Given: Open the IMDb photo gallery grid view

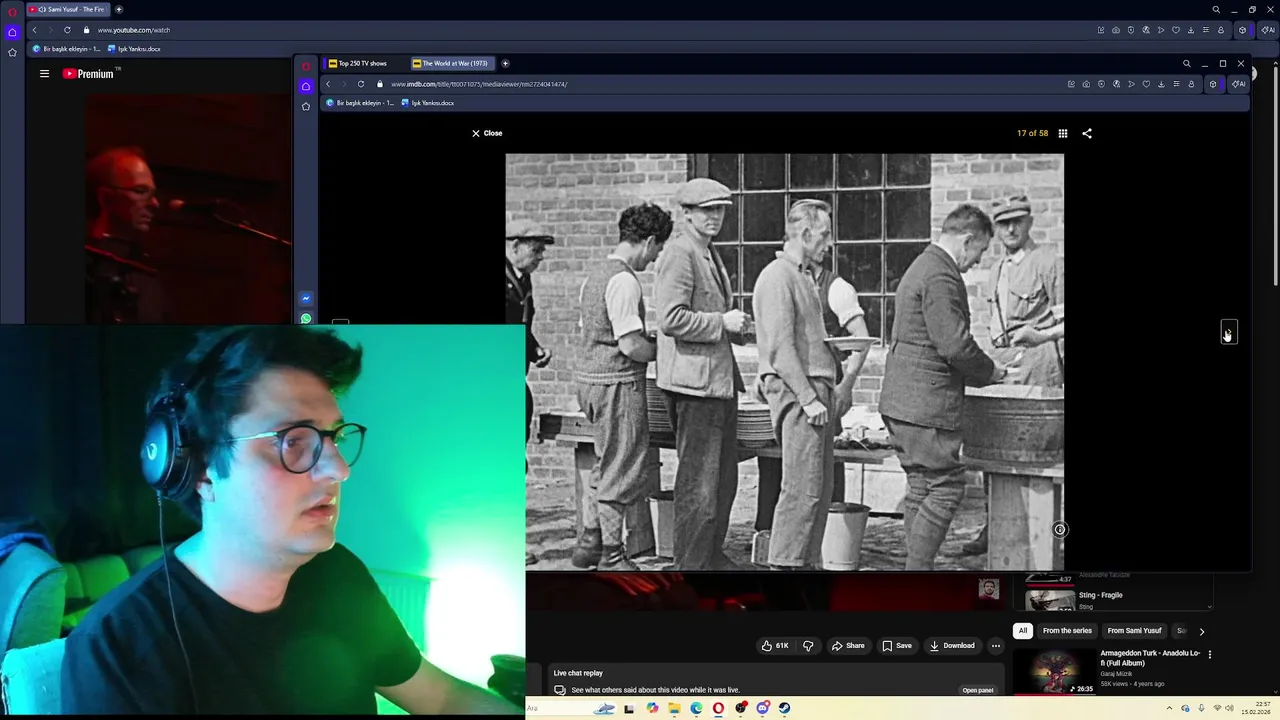Looking at the screenshot, I should click(x=1063, y=133).
